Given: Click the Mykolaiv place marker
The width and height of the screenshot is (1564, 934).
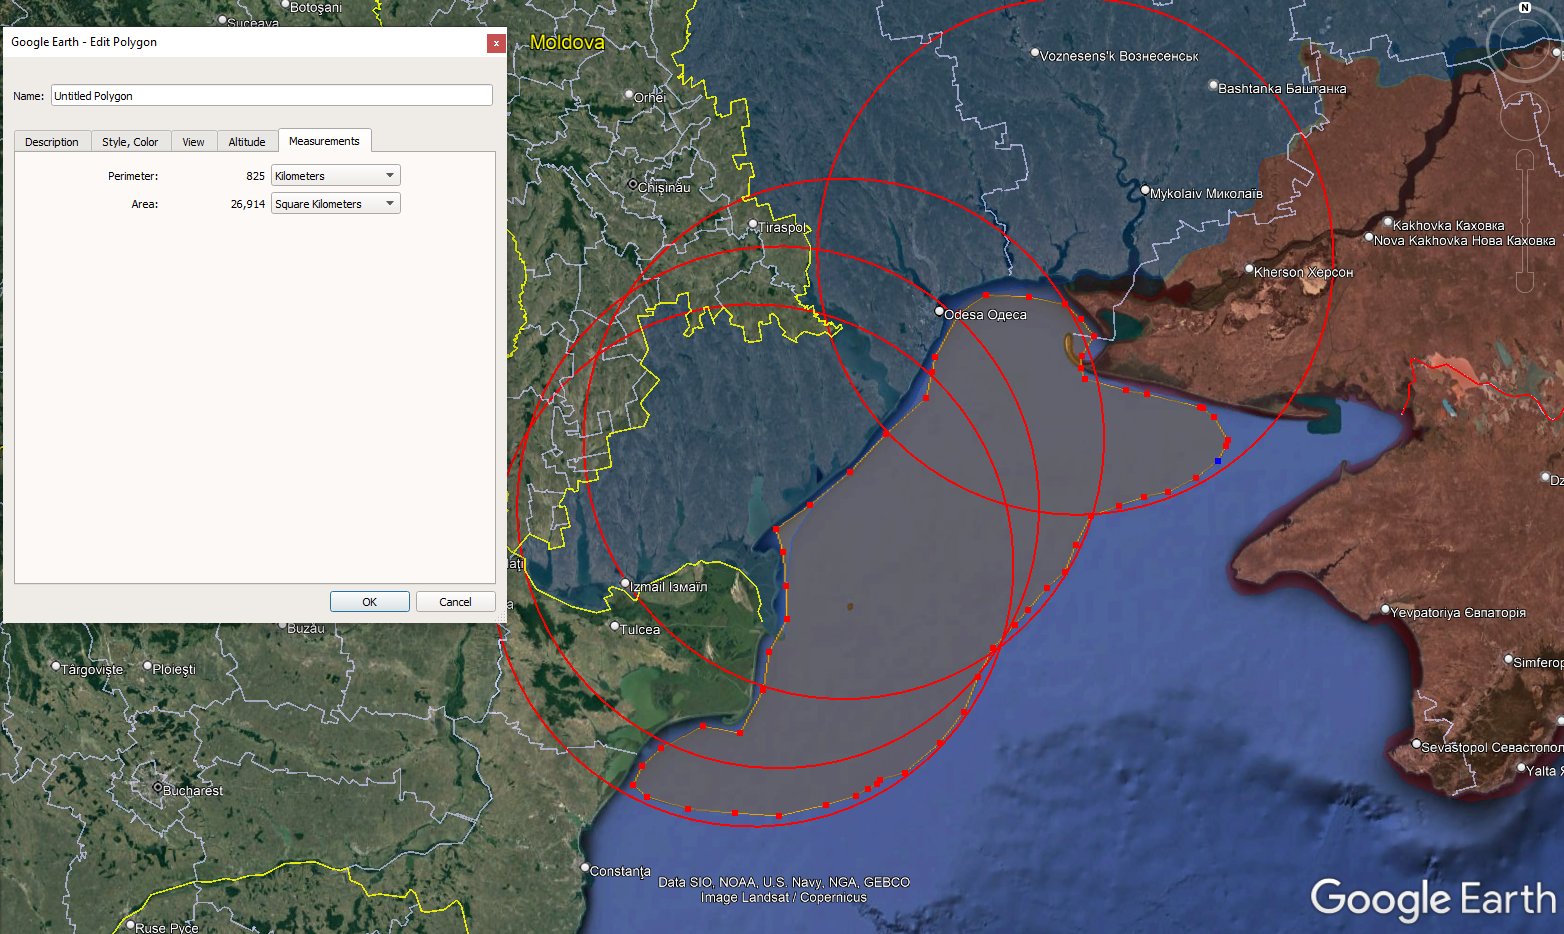Looking at the screenshot, I should click(1146, 190).
